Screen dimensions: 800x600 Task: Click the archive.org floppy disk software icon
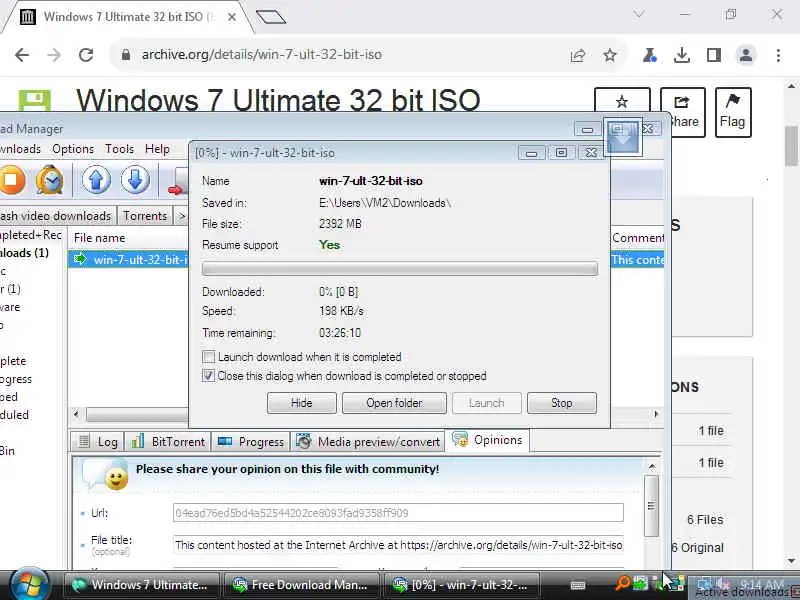pyautogui.click(x=35, y=101)
